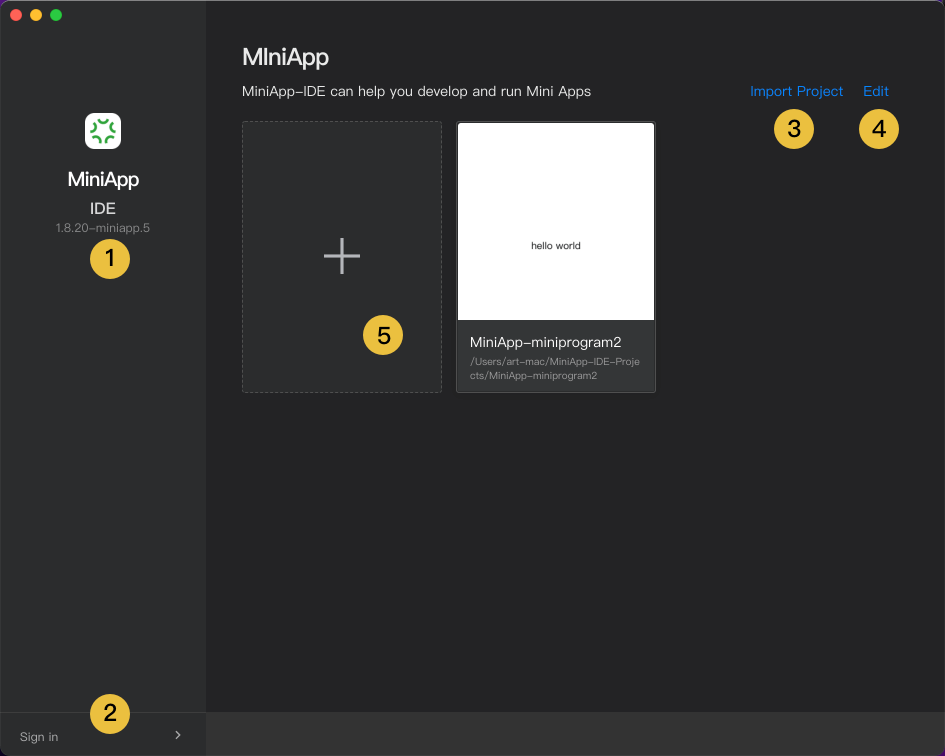945x756 pixels.
Task: Click the sidebar MiniApp title
Action: pos(103,179)
